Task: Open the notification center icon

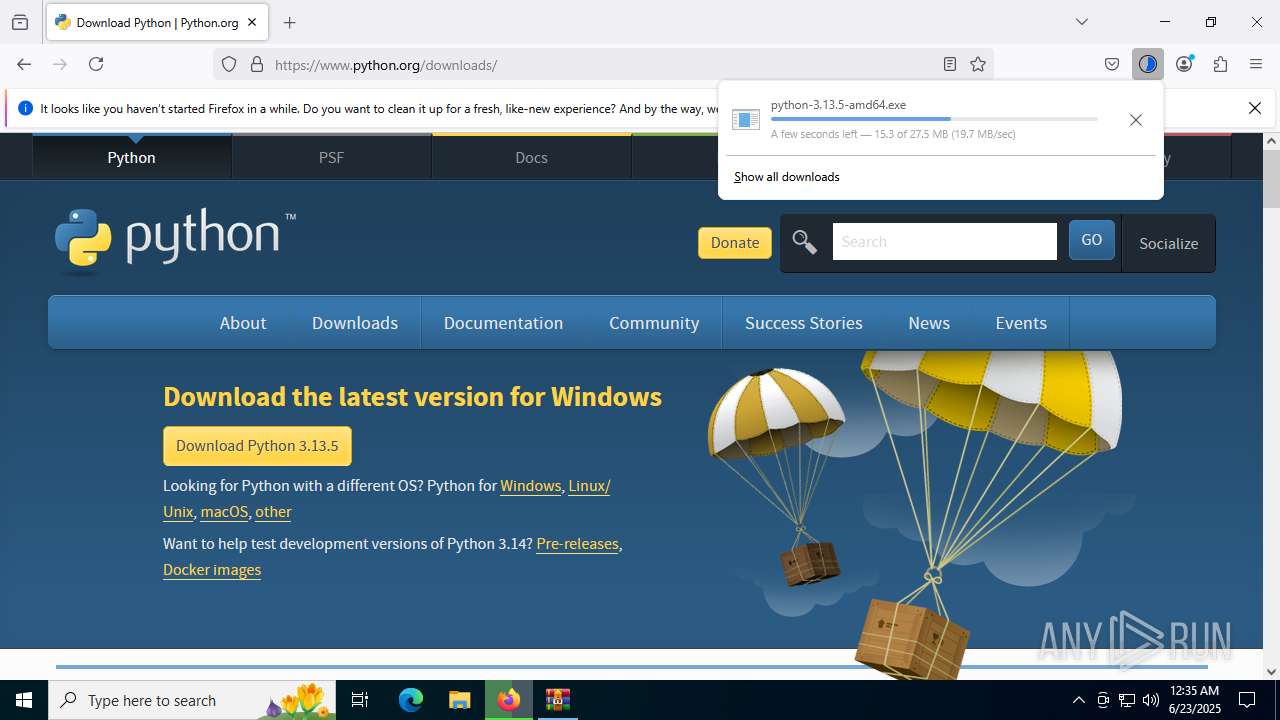Action: [x=1247, y=700]
